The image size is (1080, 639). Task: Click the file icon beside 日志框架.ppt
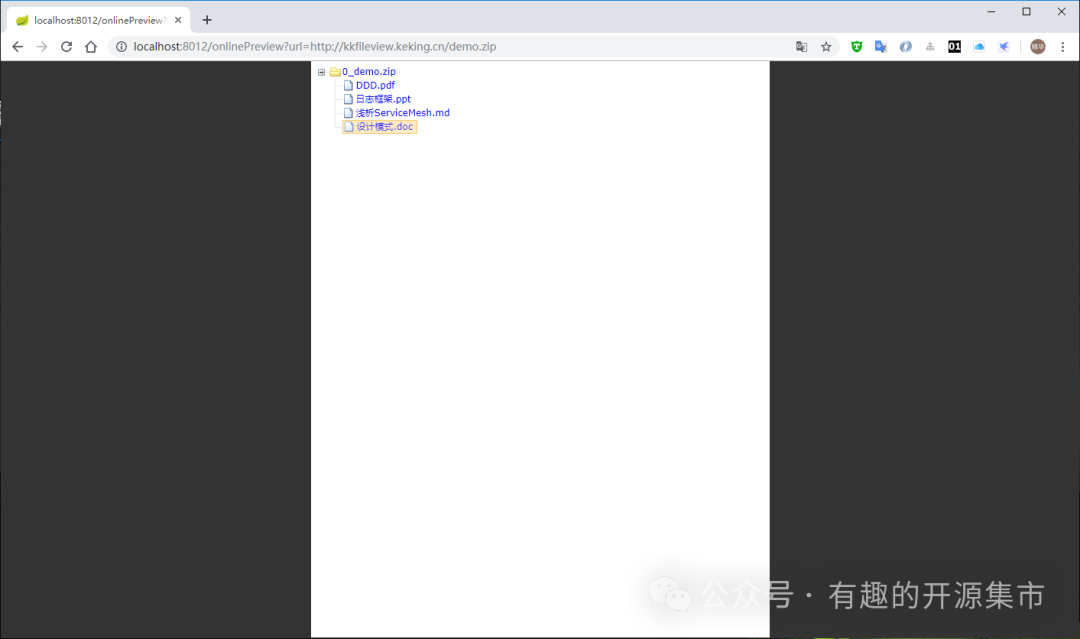coord(349,99)
